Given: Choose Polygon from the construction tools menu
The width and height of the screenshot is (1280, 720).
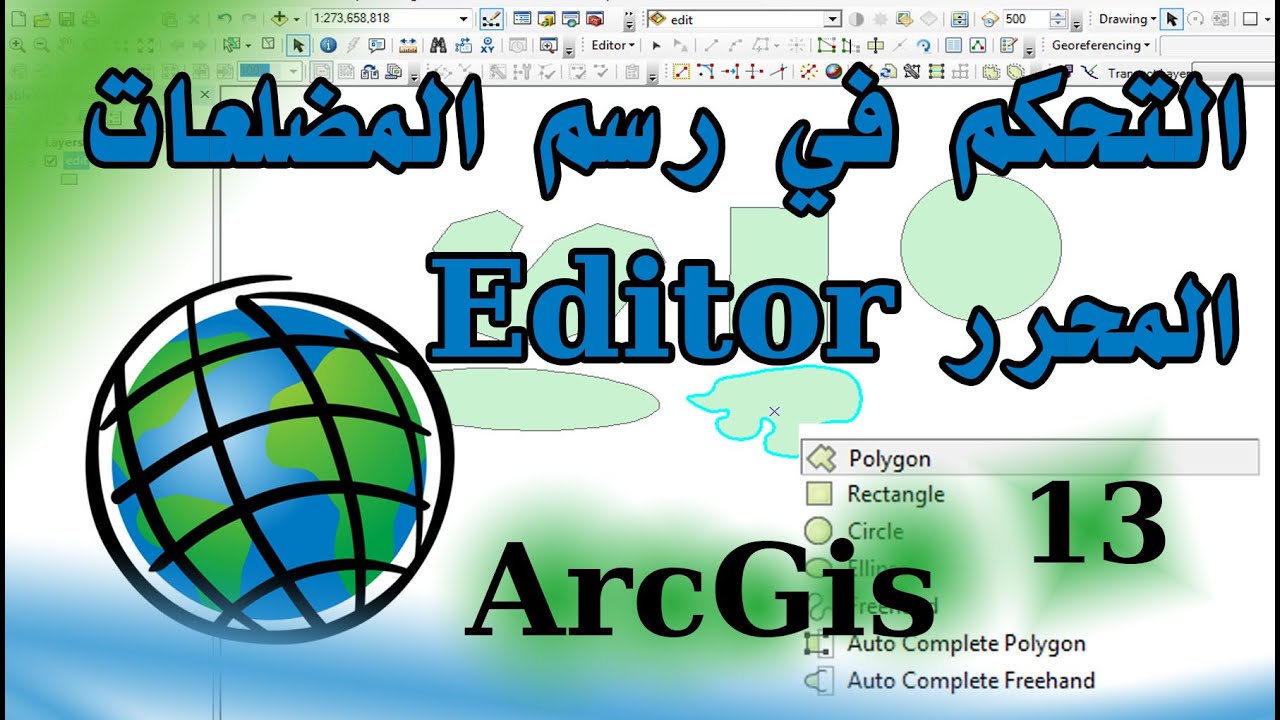Looking at the screenshot, I should 1029,458.
